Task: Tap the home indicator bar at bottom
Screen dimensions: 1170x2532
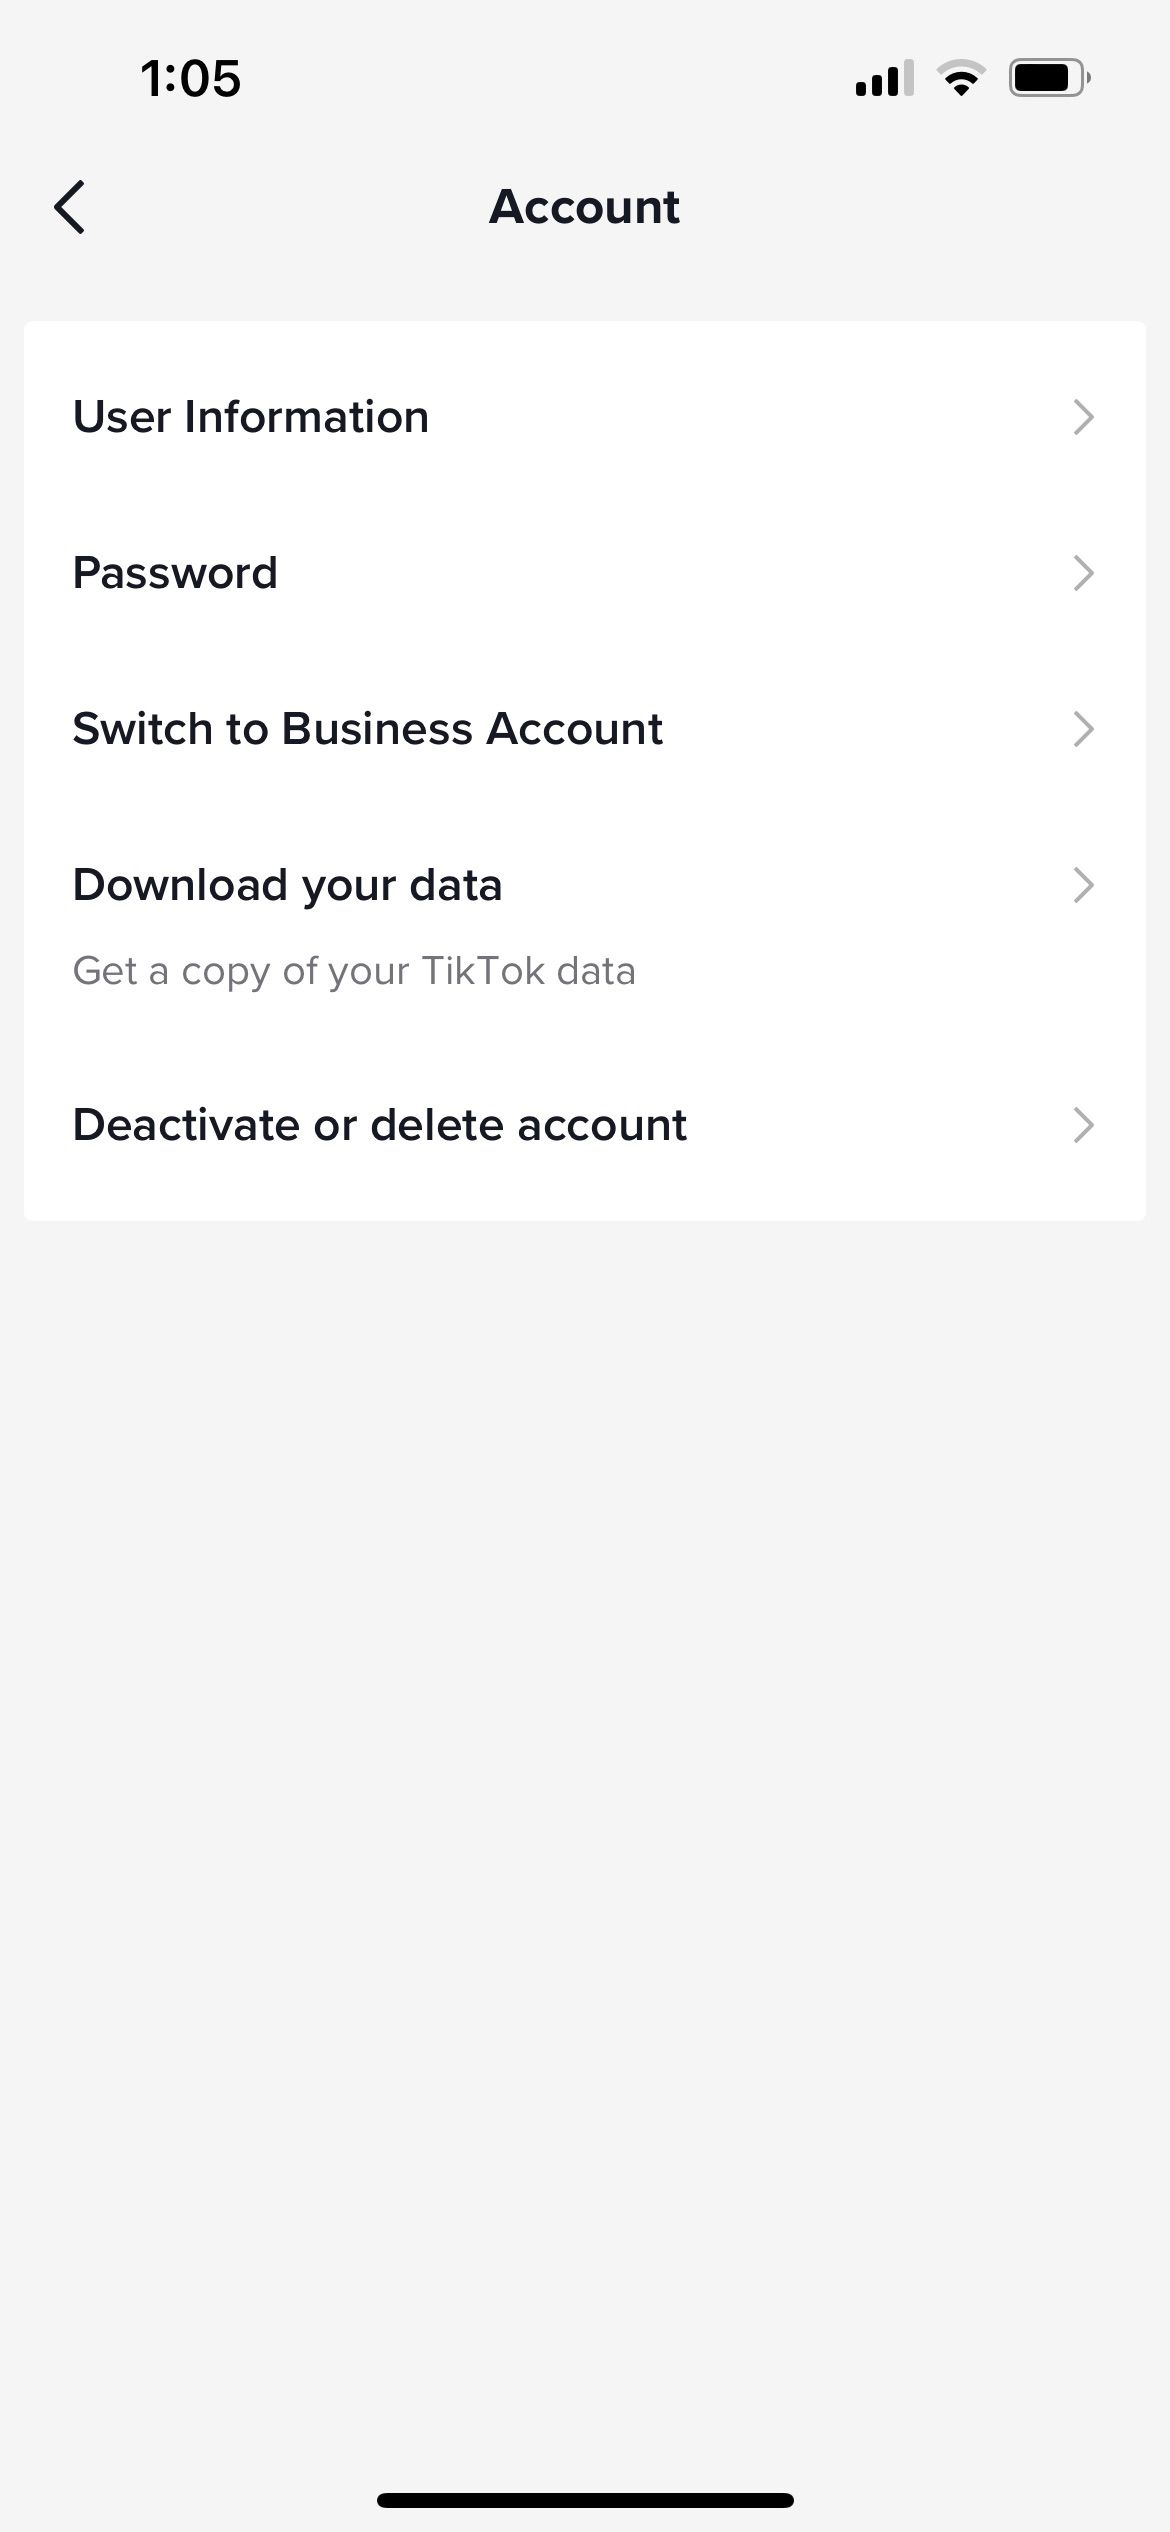Action: 585,2500
